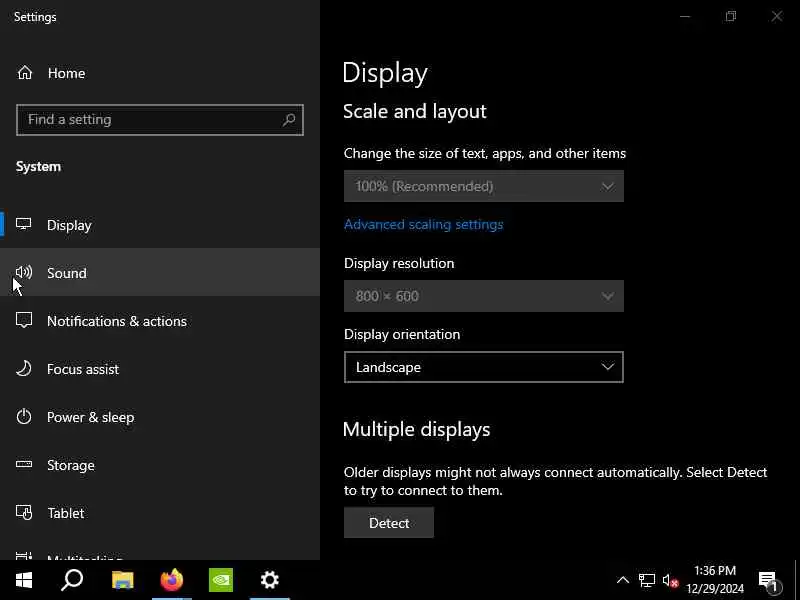This screenshot has width=800, height=600.
Task: Open Notifications & actions settings
Action: [160, 320]
